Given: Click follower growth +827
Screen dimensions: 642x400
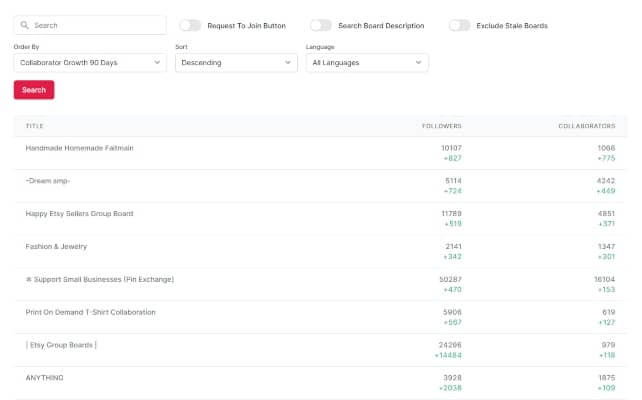Looking at the screenshot, I should coord(452,158).
